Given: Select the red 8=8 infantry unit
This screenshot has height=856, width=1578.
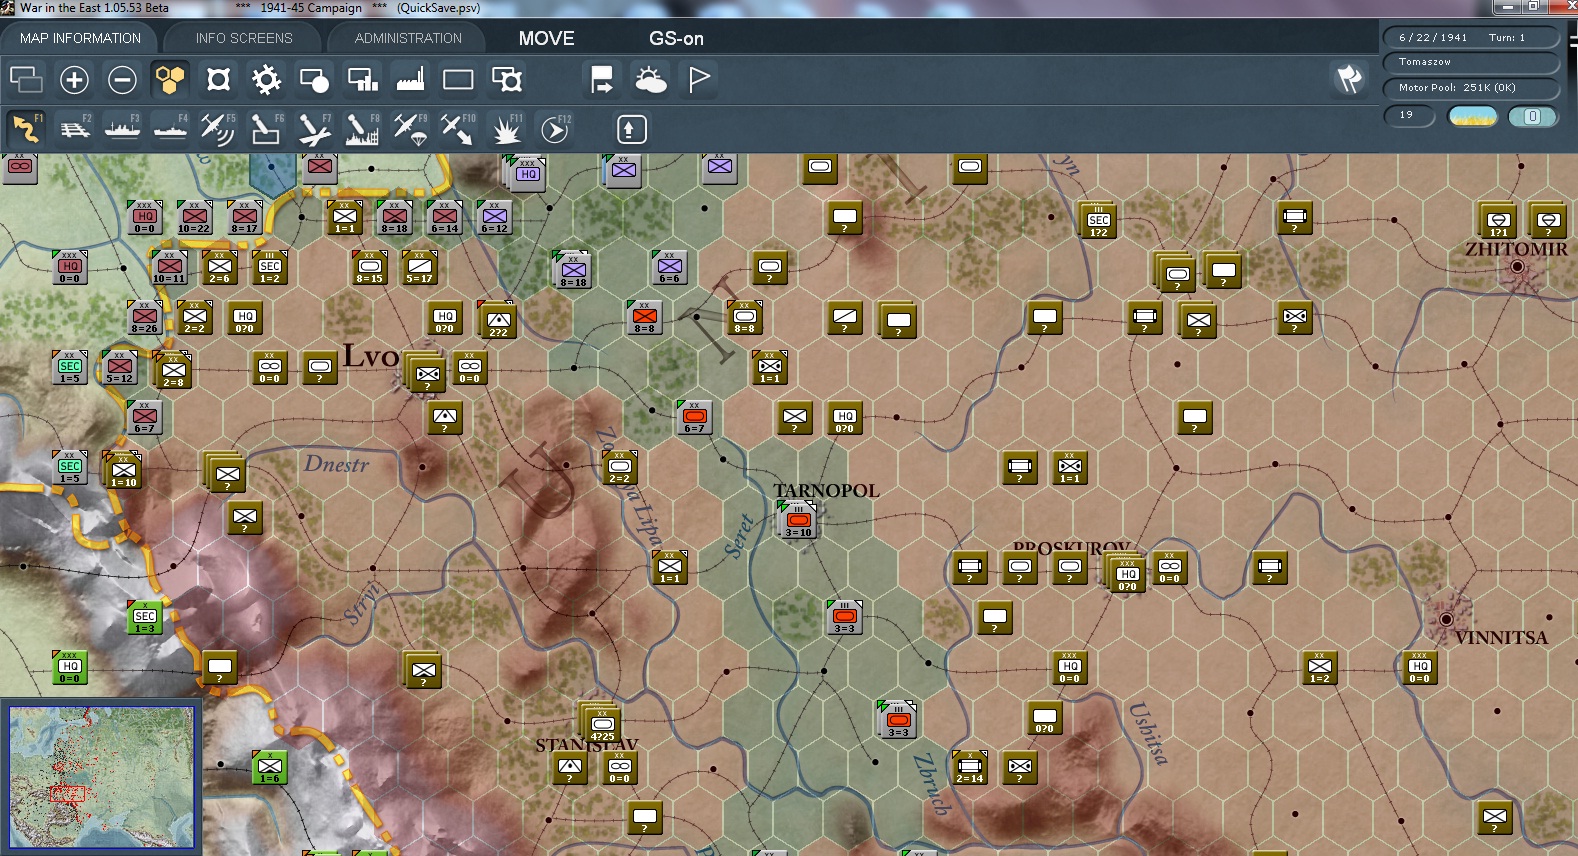Looking at the screenshot, I should pyautogui.click(x=644, y=317).
